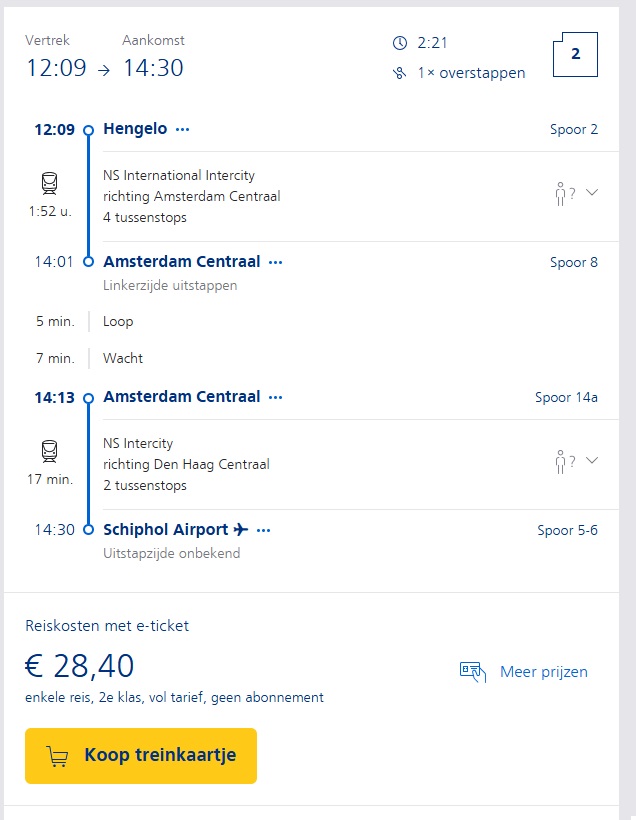Viewport: 636px width, 820px height.
Task: Click the three-dot menu next to Schiphol Airport
Action: (x=264, y=530)
